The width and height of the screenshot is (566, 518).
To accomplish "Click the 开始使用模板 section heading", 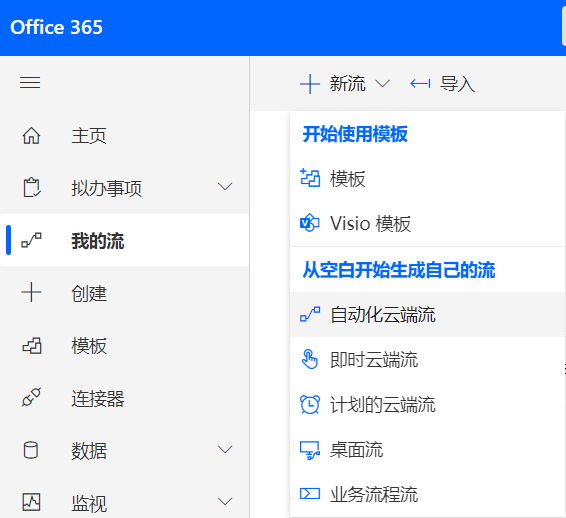I will 355,134.
